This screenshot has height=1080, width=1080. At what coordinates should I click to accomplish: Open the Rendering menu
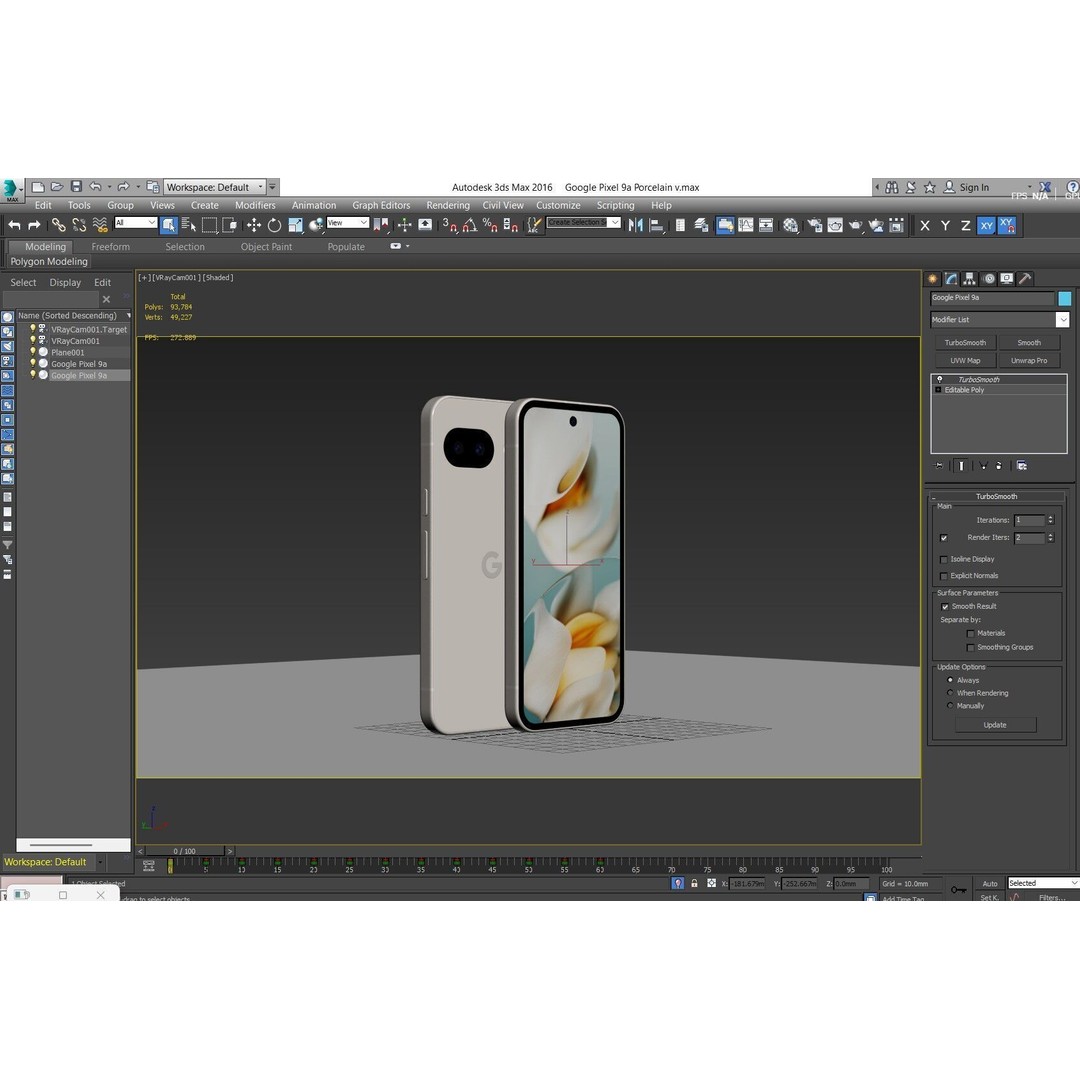(448, 205)
